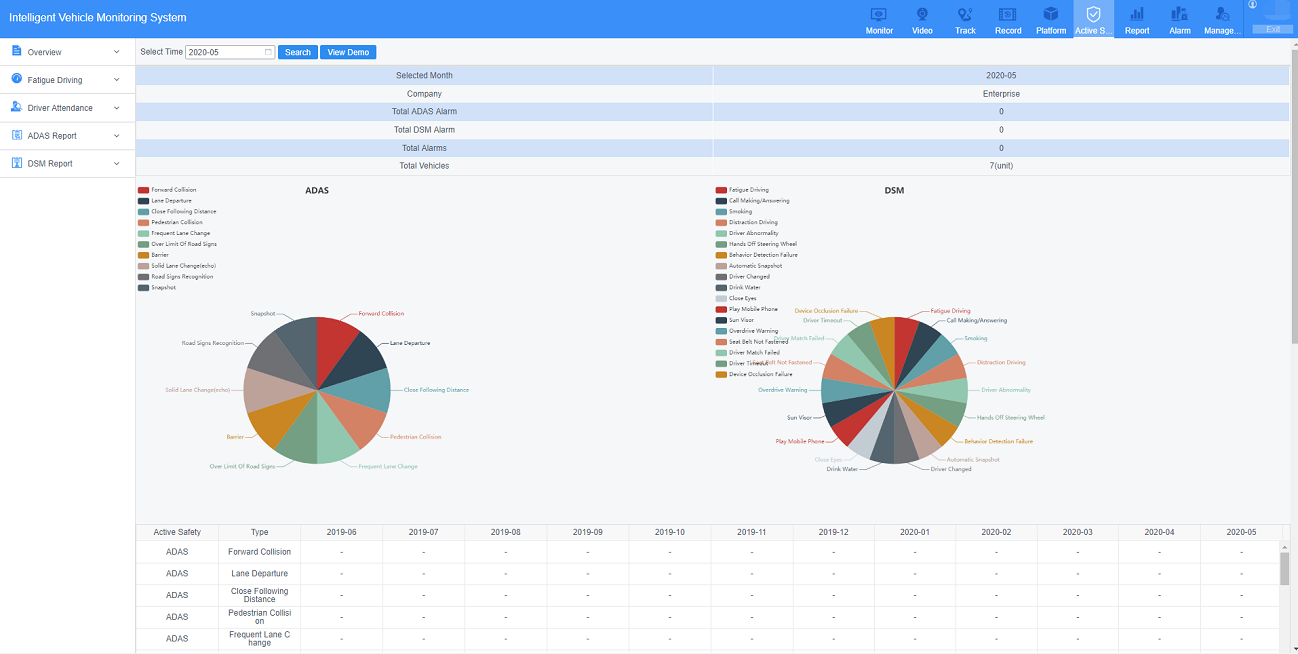This screenshot has height=654, width=1298.
Task: Click the Search button
Action: coord(298,52)
